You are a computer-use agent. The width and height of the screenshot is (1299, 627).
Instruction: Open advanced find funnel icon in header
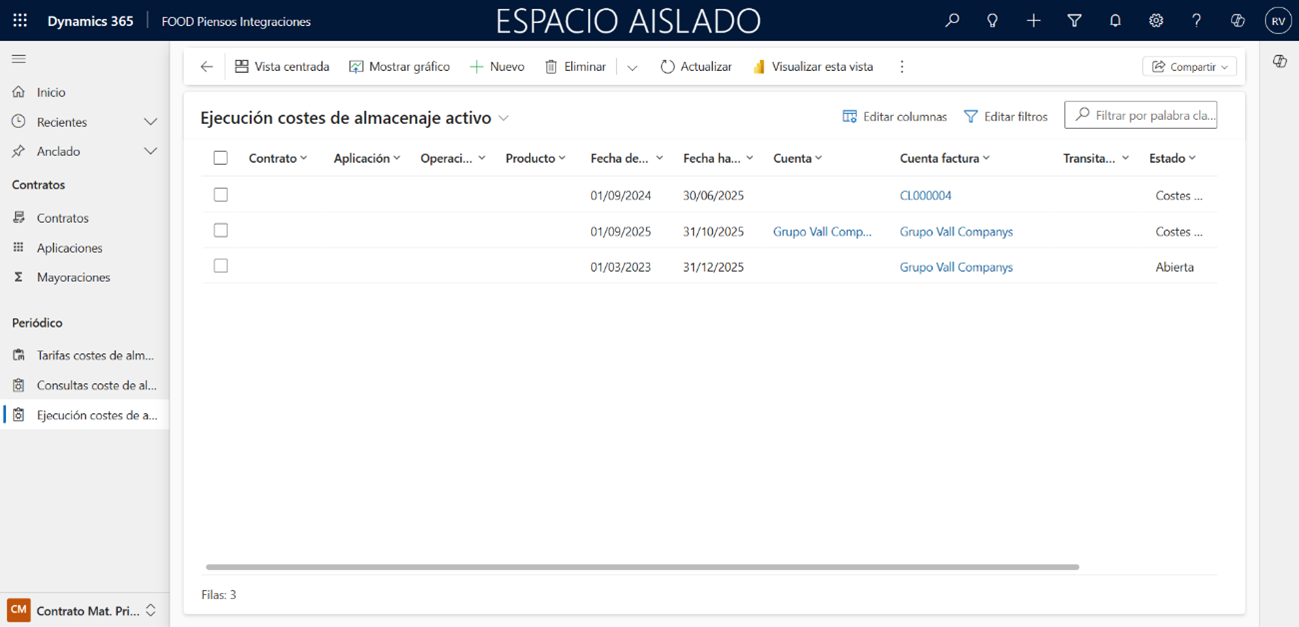(1074, 21)
